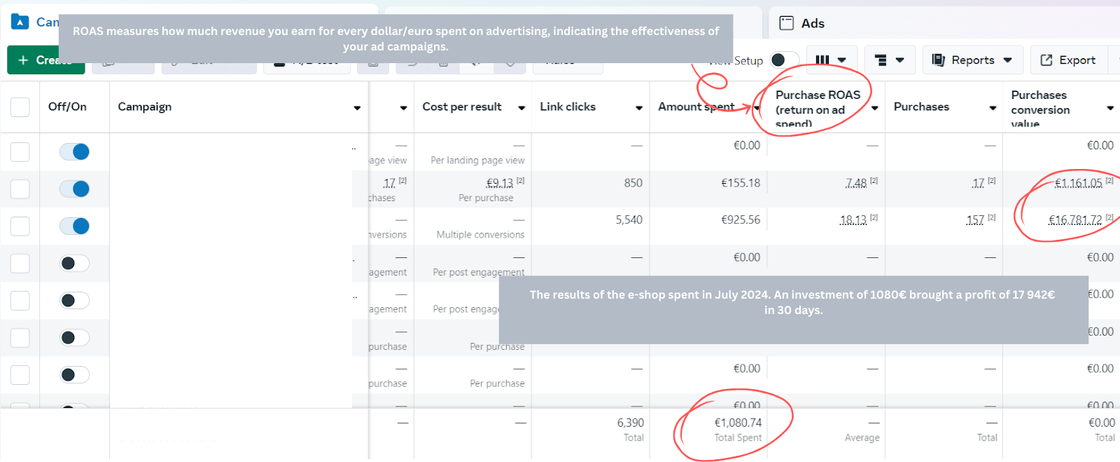Turn off the third campaign's on/off switch
This screenshot has width=1120, height=462.
(x=74, y=226)
